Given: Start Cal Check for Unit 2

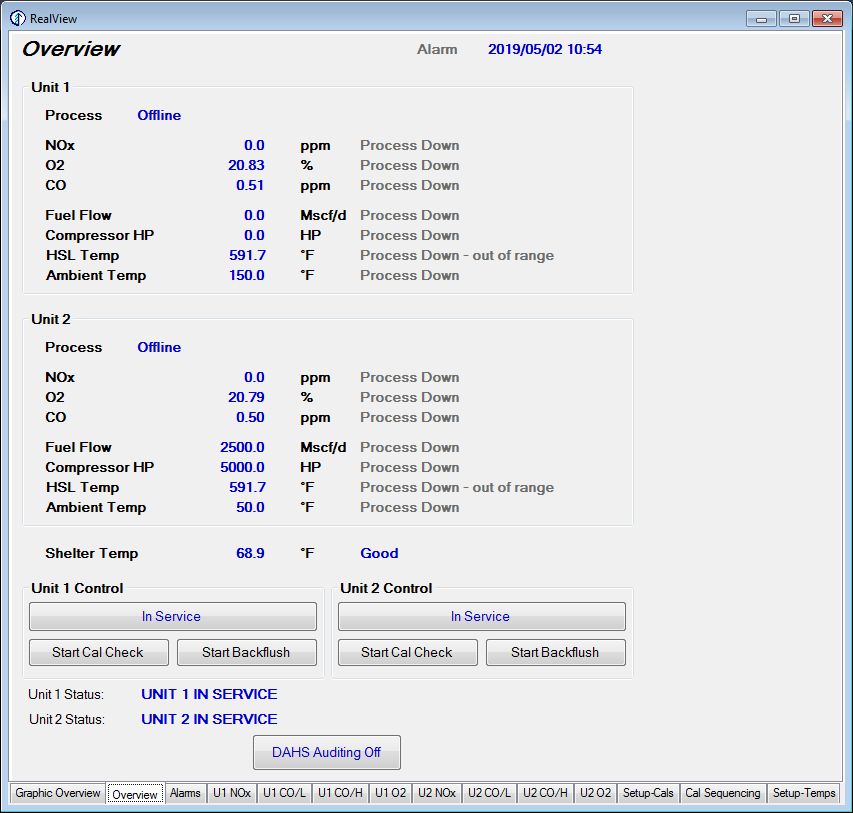Looking at the screenshot, I should [407, 652].
